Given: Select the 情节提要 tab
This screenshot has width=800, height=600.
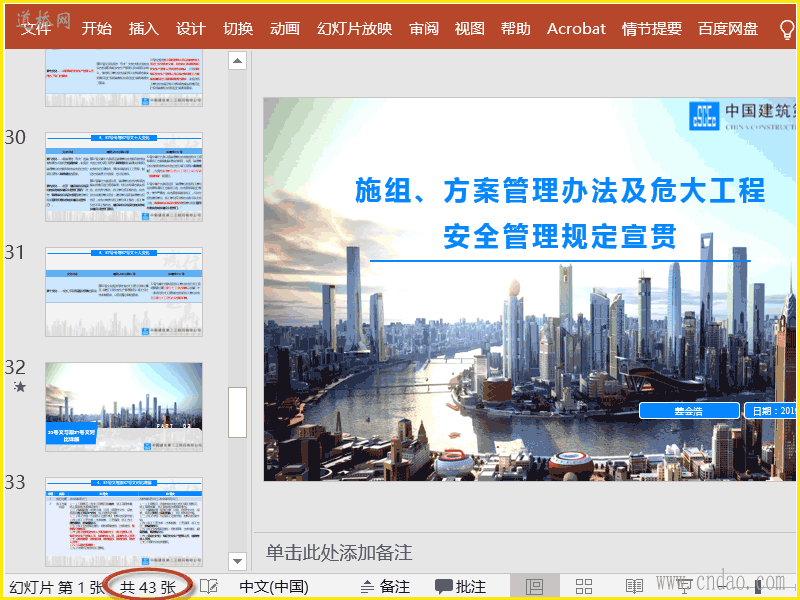Looking at the screenshot, I should [652, 29].
